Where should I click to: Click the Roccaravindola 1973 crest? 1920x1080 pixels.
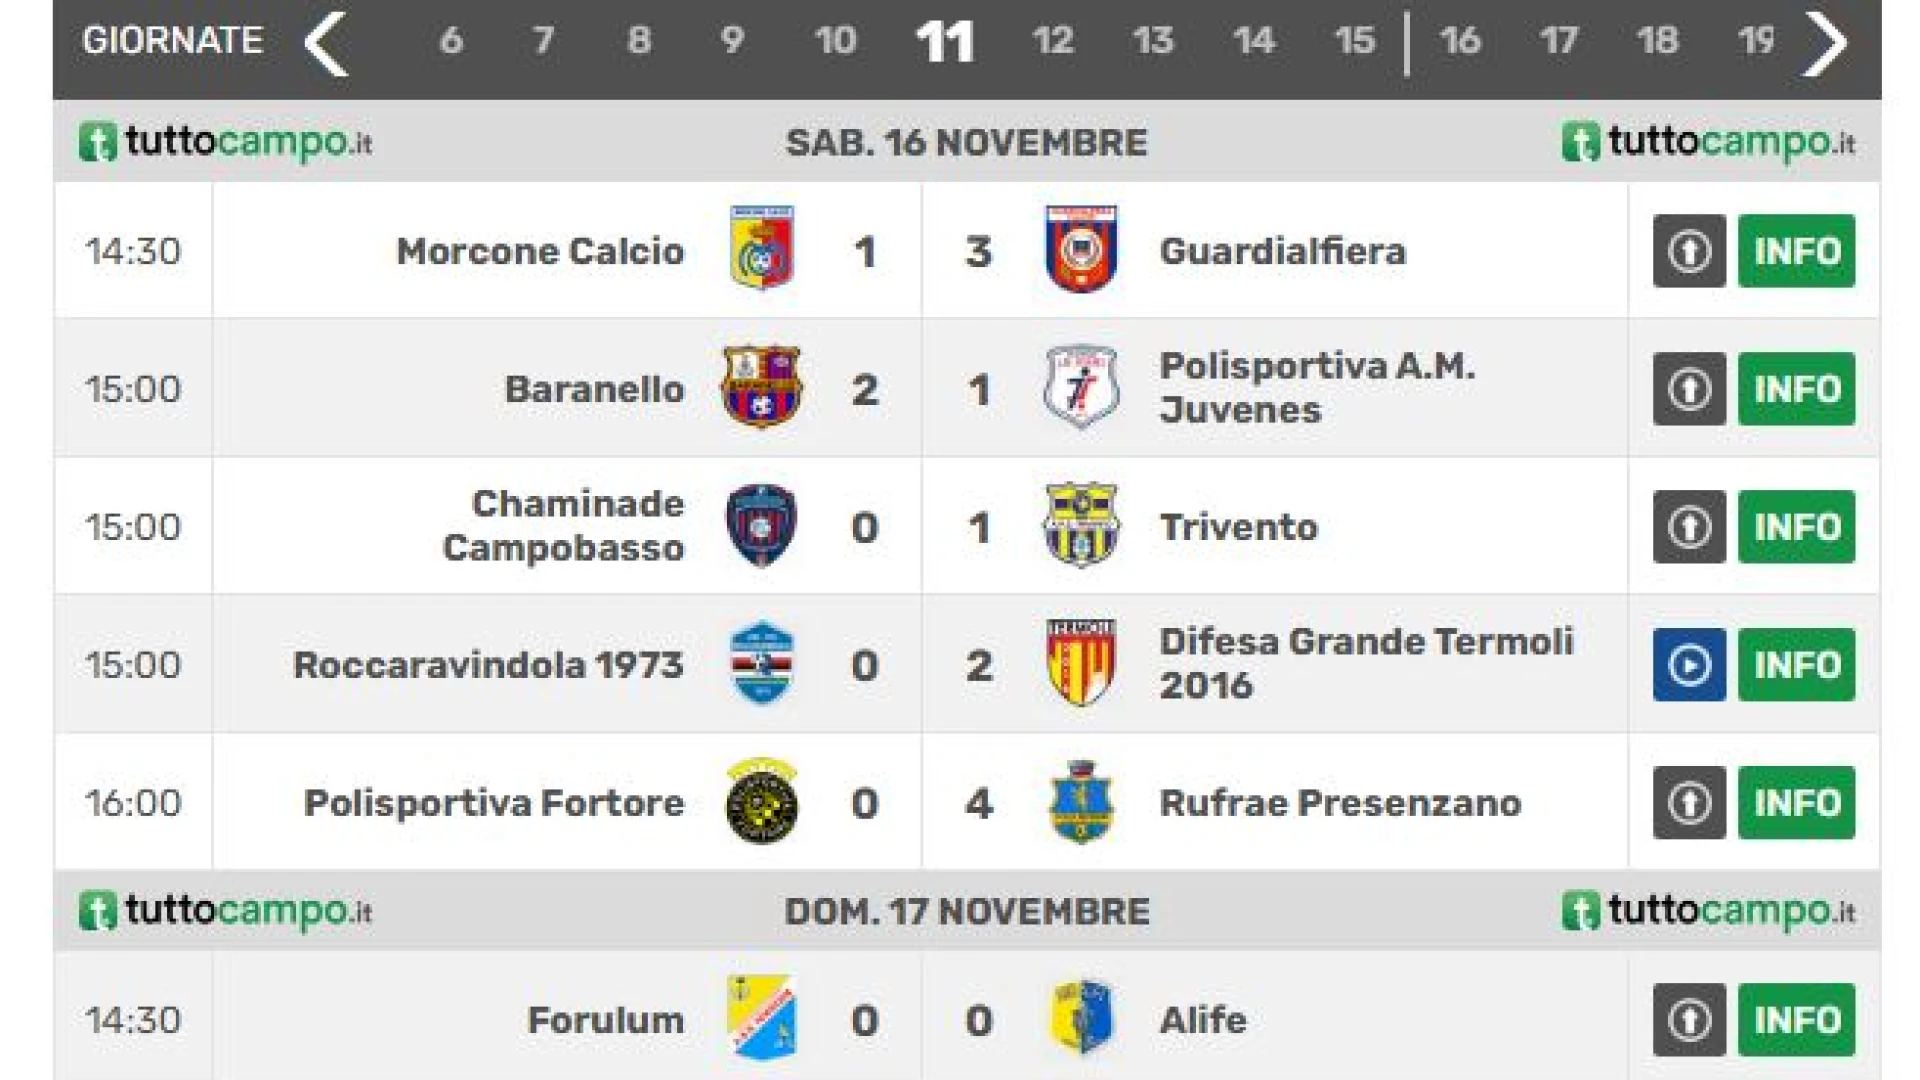click(x=762, y=663)
